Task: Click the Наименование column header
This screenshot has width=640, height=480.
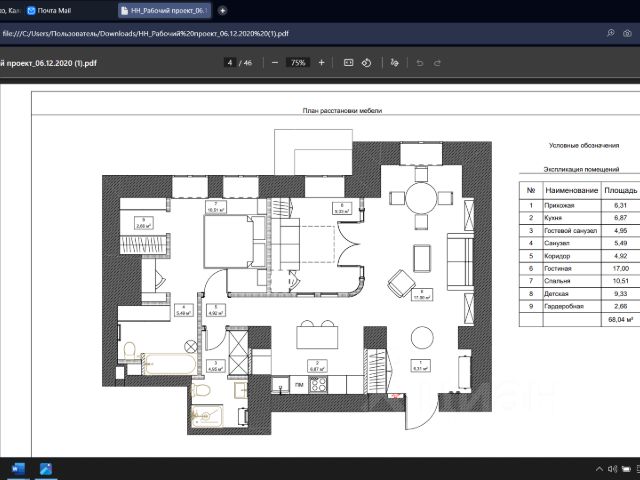Action: click(x=571, y=190)
